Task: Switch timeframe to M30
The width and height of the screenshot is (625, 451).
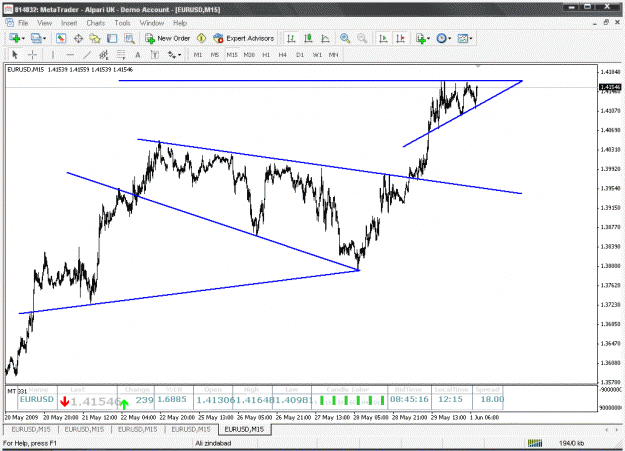Action: click(249, 55)
